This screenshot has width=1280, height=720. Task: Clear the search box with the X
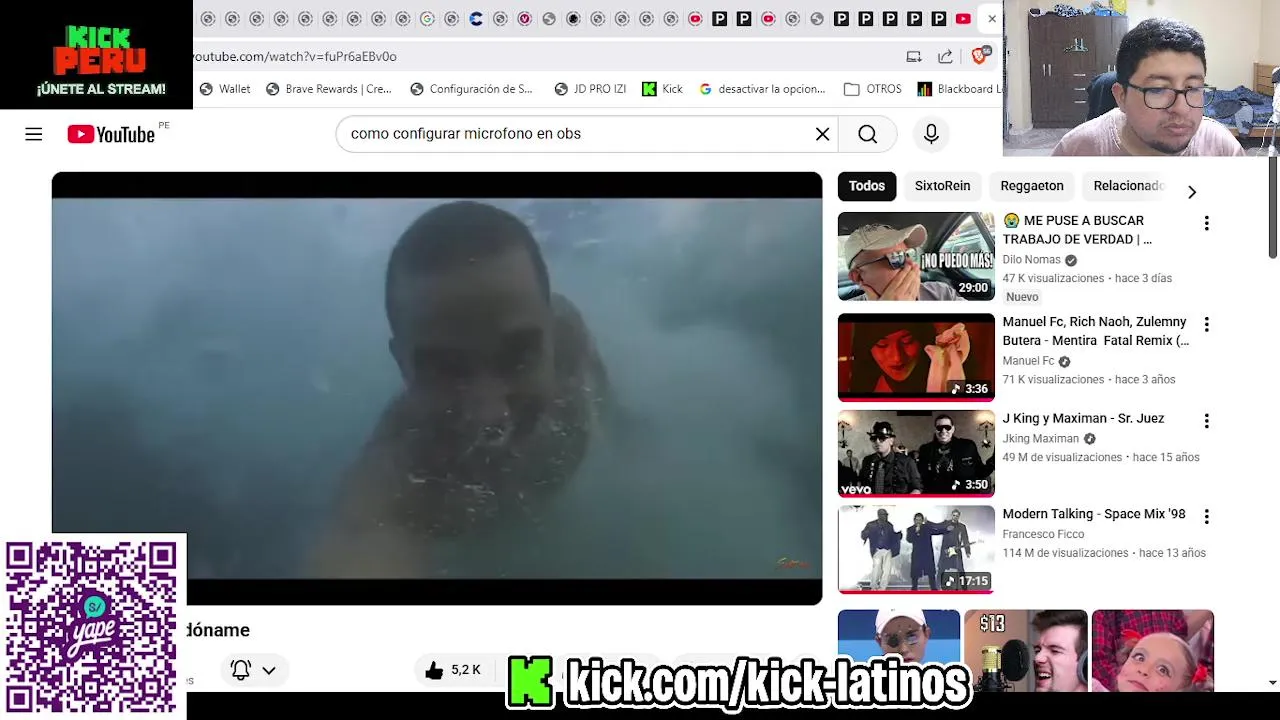tap(822, 134)
